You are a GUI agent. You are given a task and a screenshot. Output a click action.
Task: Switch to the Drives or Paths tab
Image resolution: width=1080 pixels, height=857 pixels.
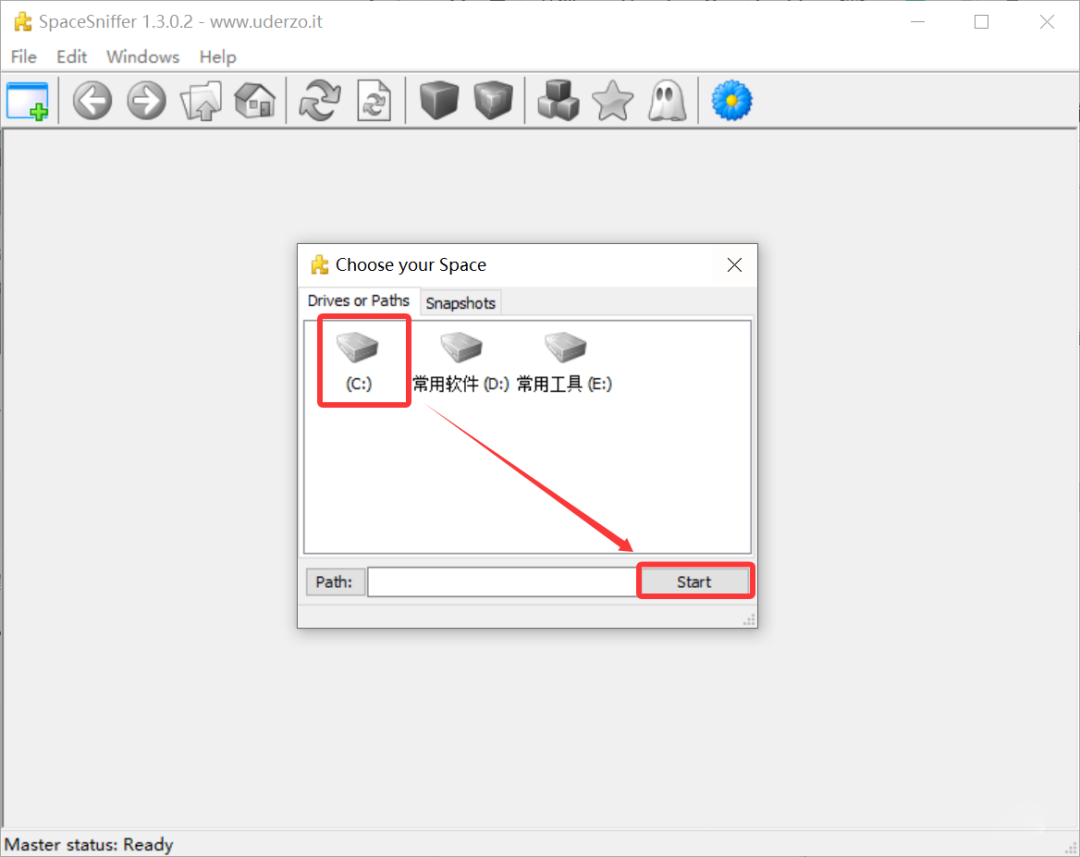click(x=358, y=301)
